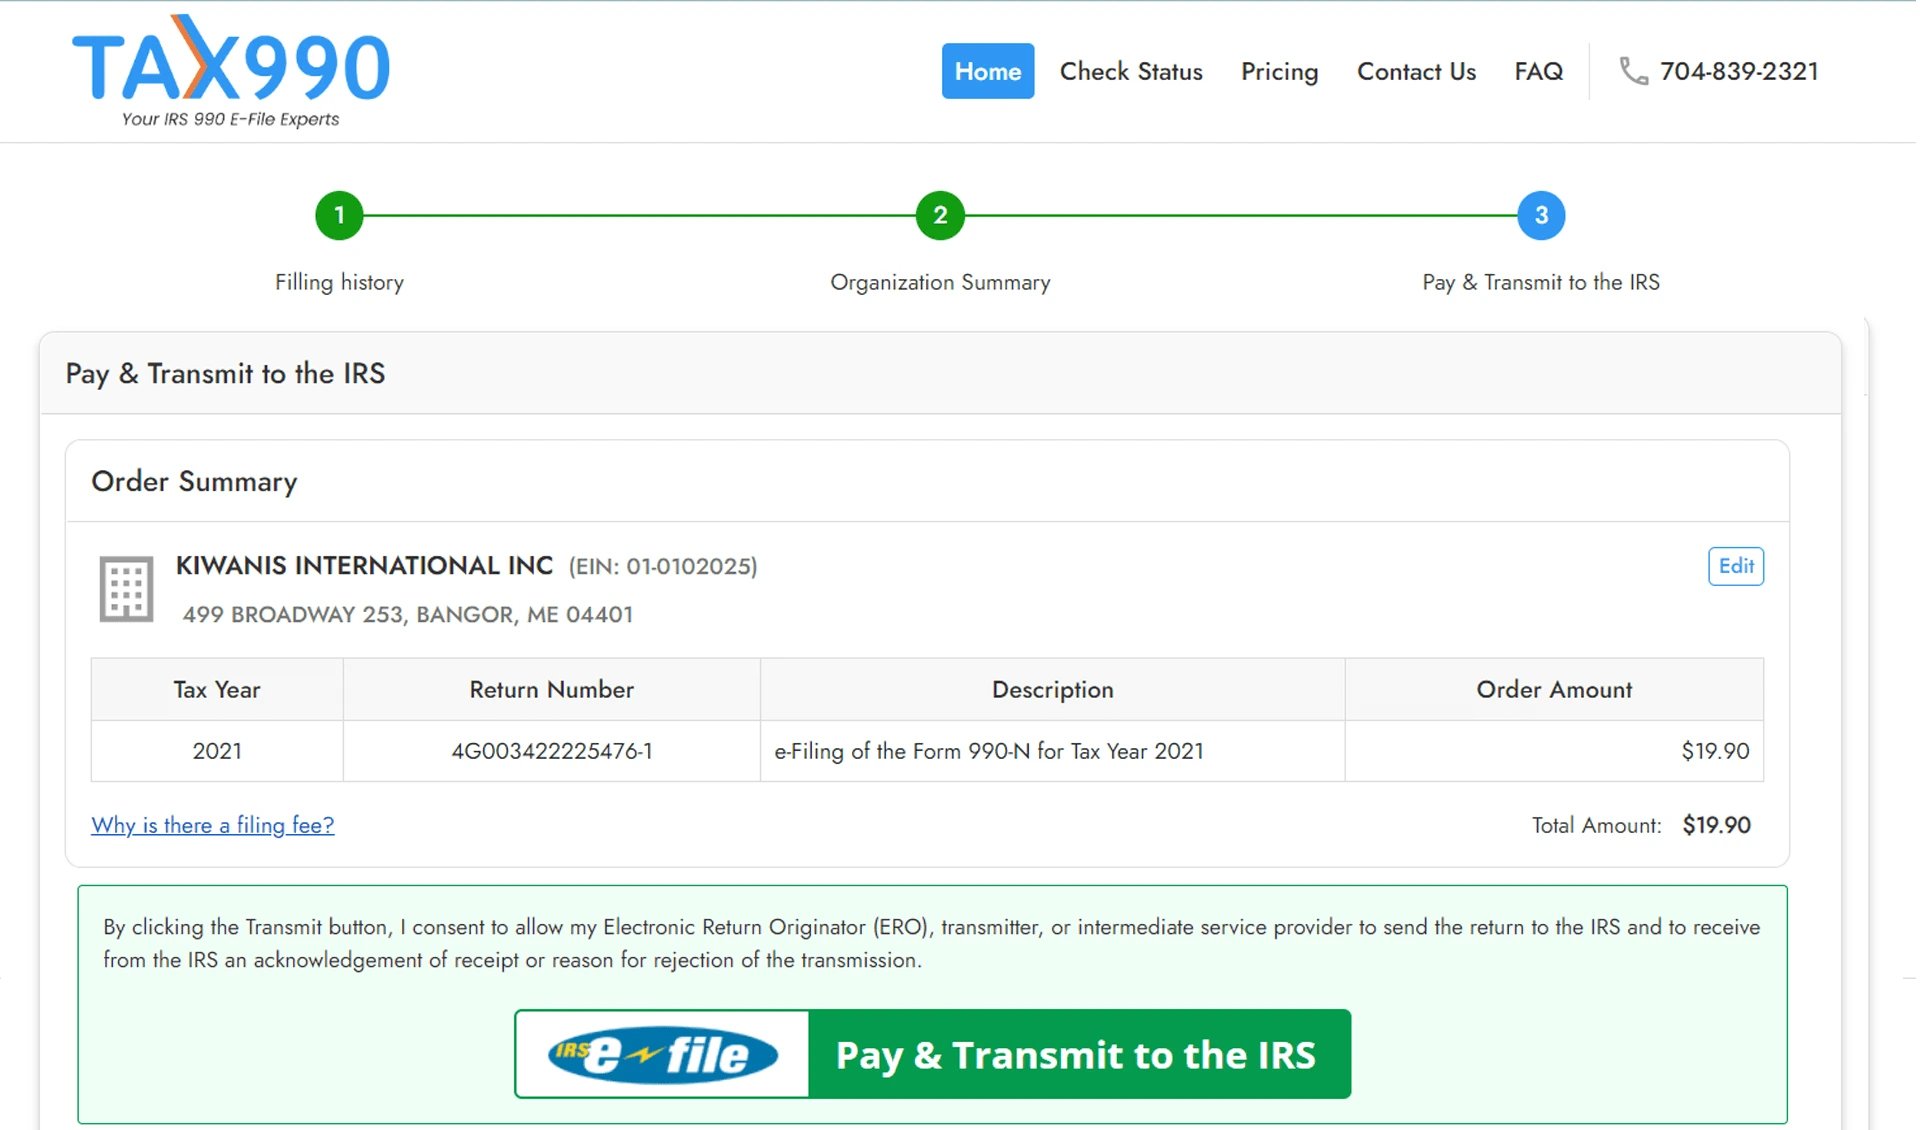The width and height of the screenshot is (1920, 1130).
Task: Select step 2 Organization Summary circle
Action: tap(939, 215)
